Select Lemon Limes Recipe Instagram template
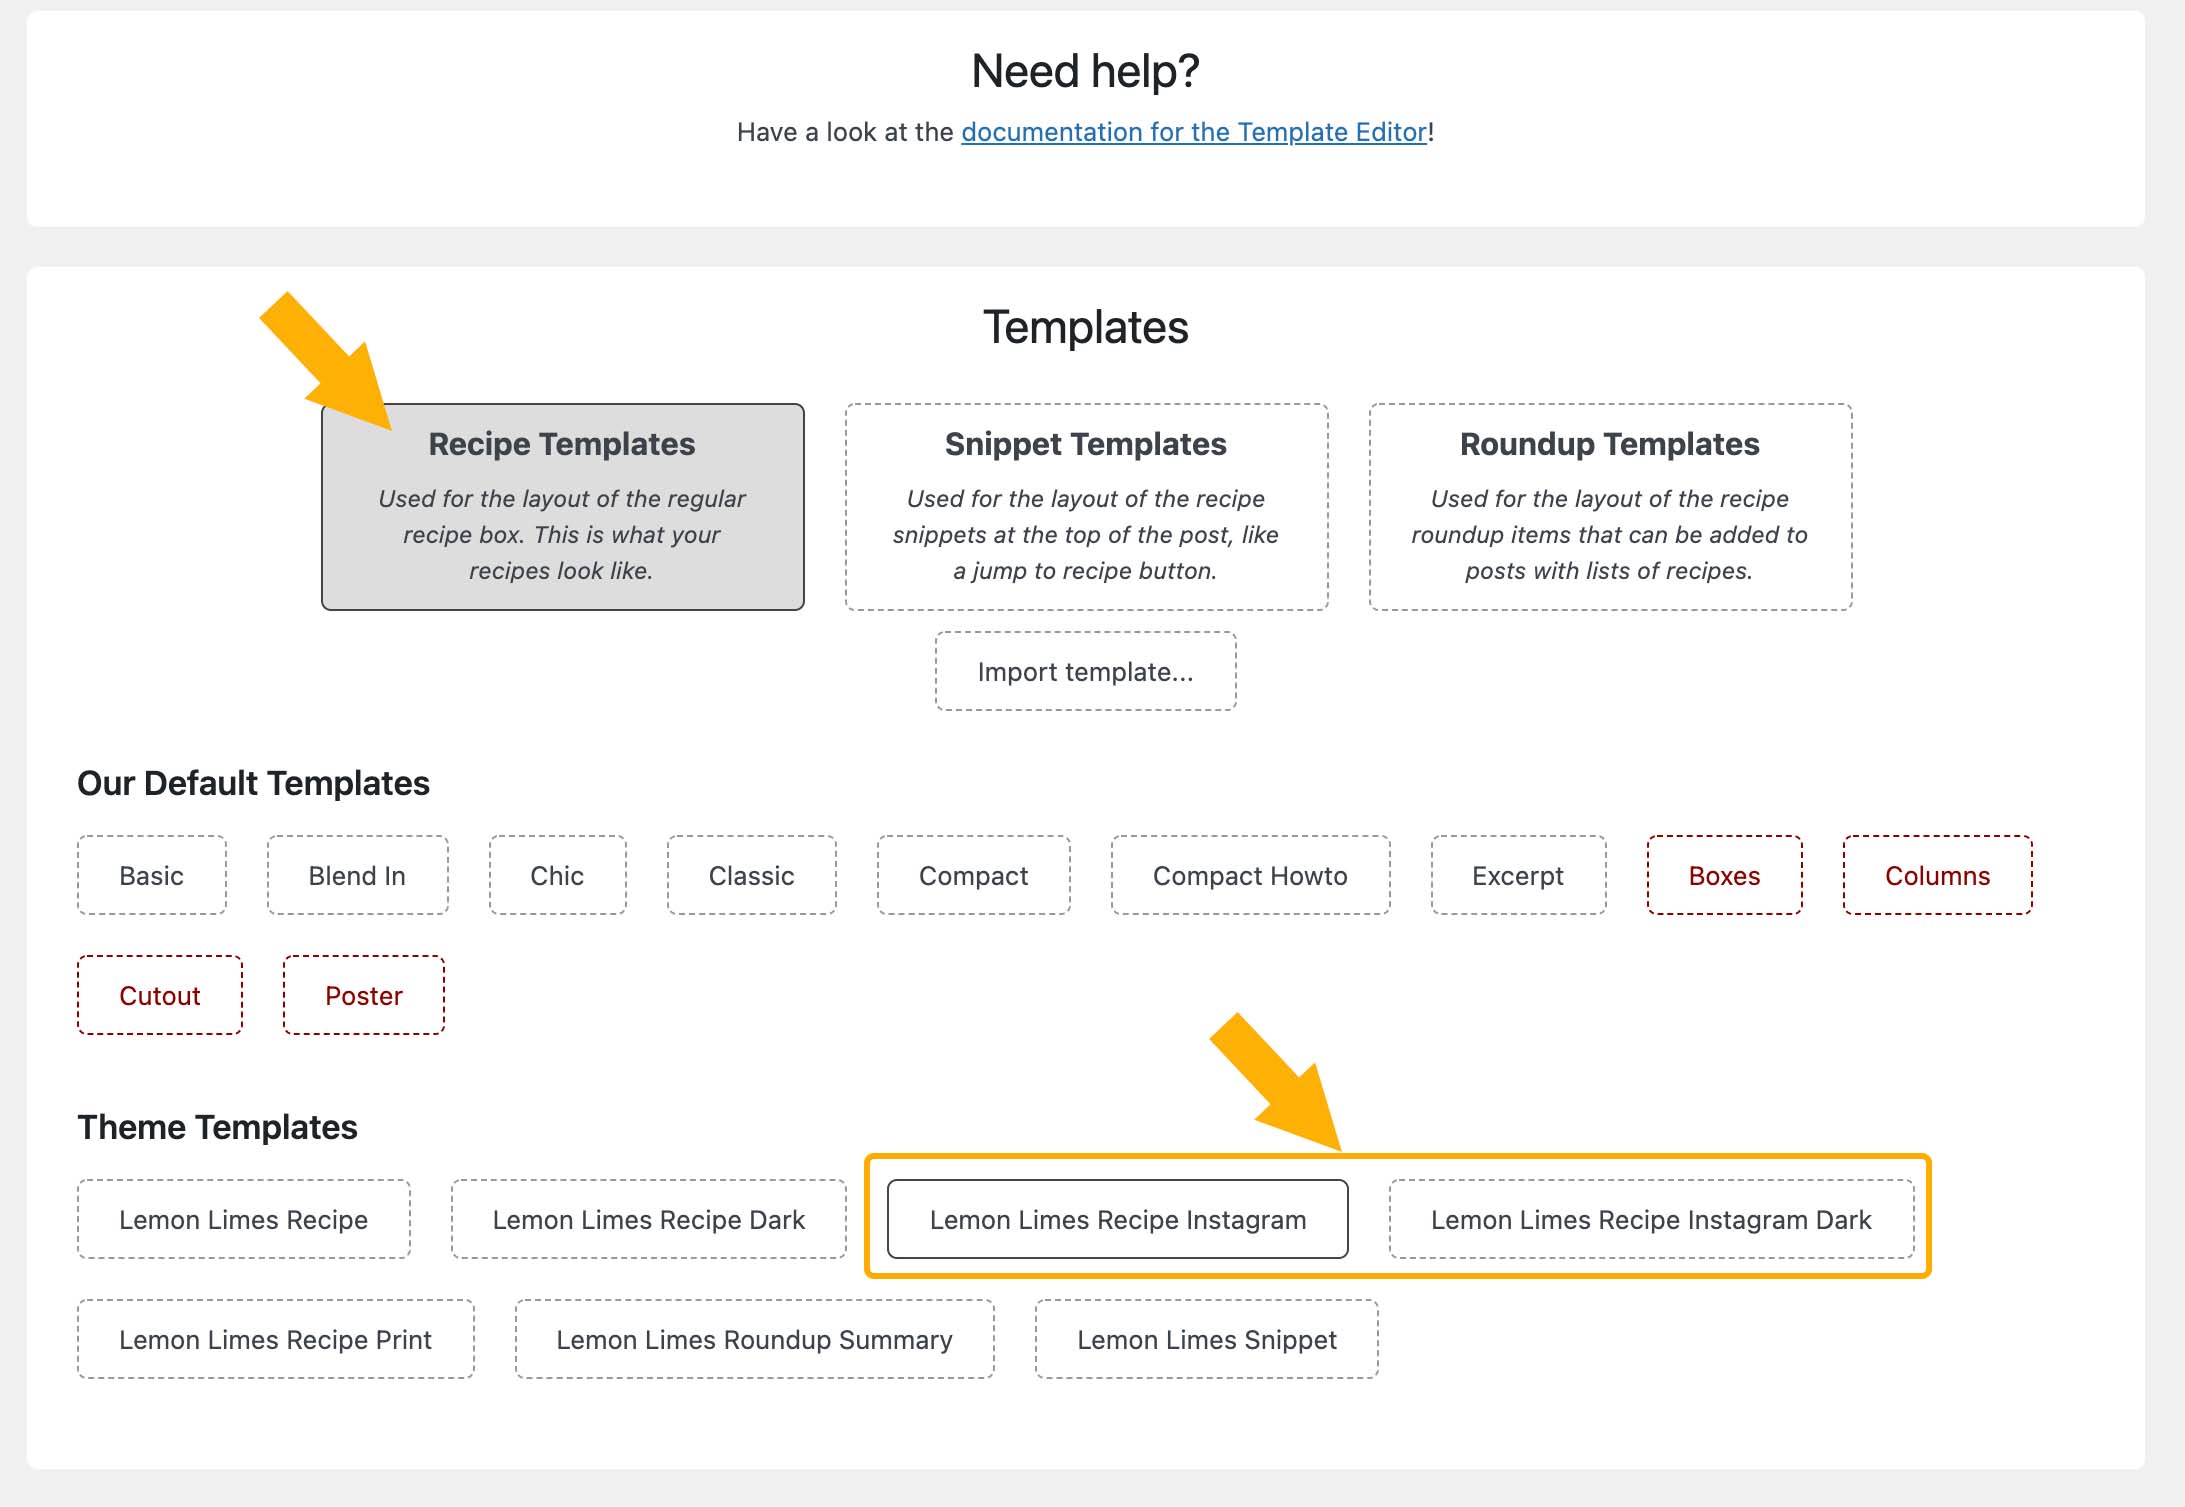This screenshot has height=1507, width=2185. click(1118, 1220)
